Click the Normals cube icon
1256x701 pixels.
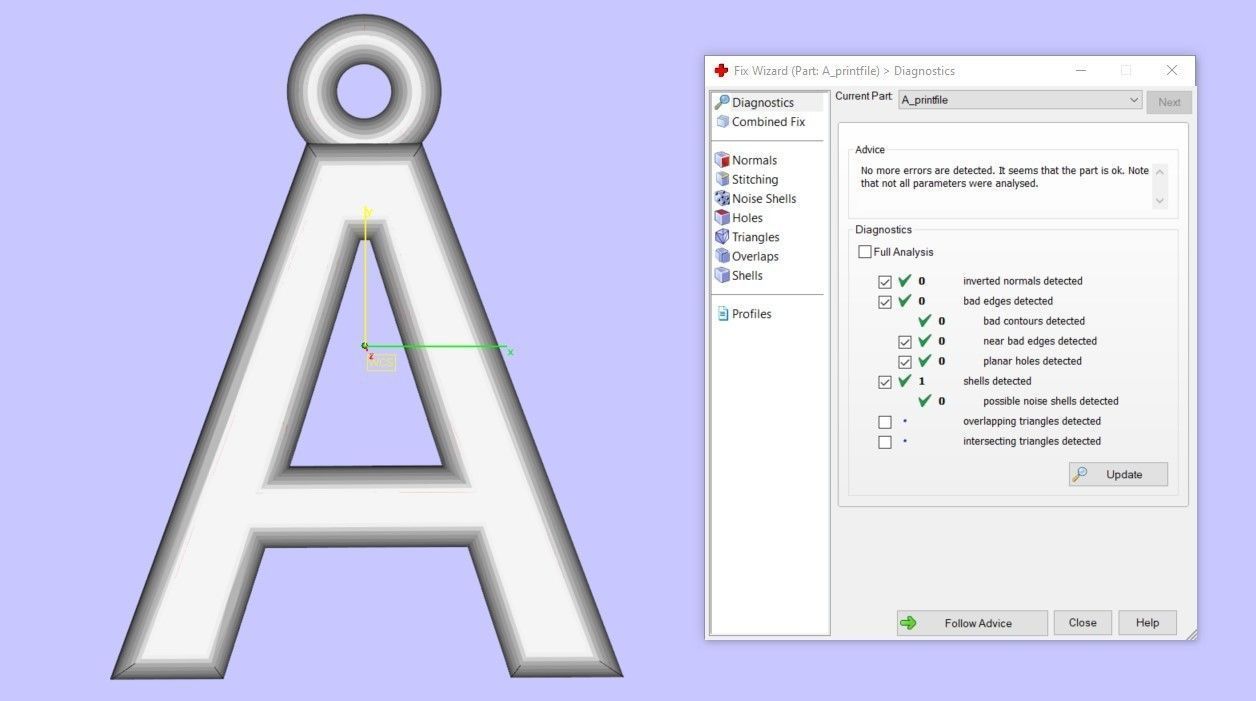click(722, 160)
